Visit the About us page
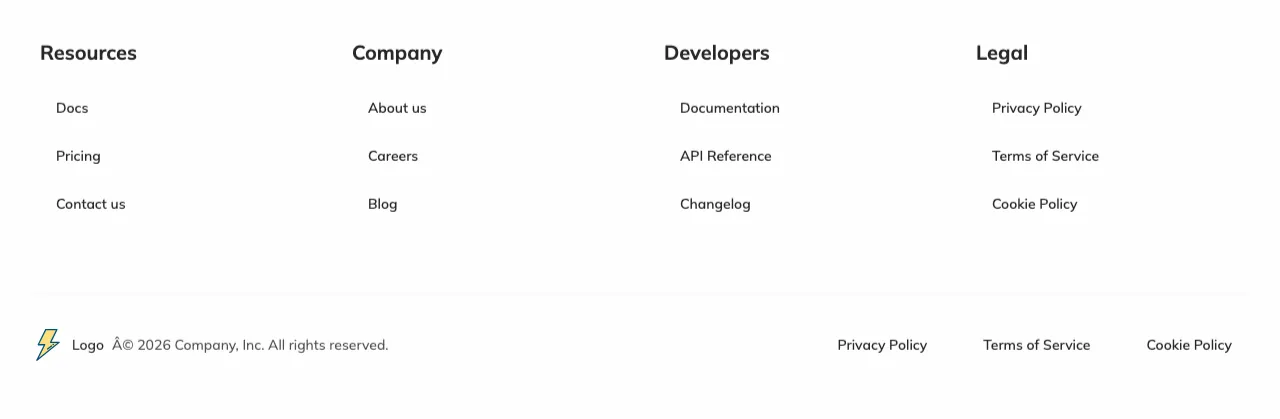This screenshot has width=1280, height=419. pos(397,108)
